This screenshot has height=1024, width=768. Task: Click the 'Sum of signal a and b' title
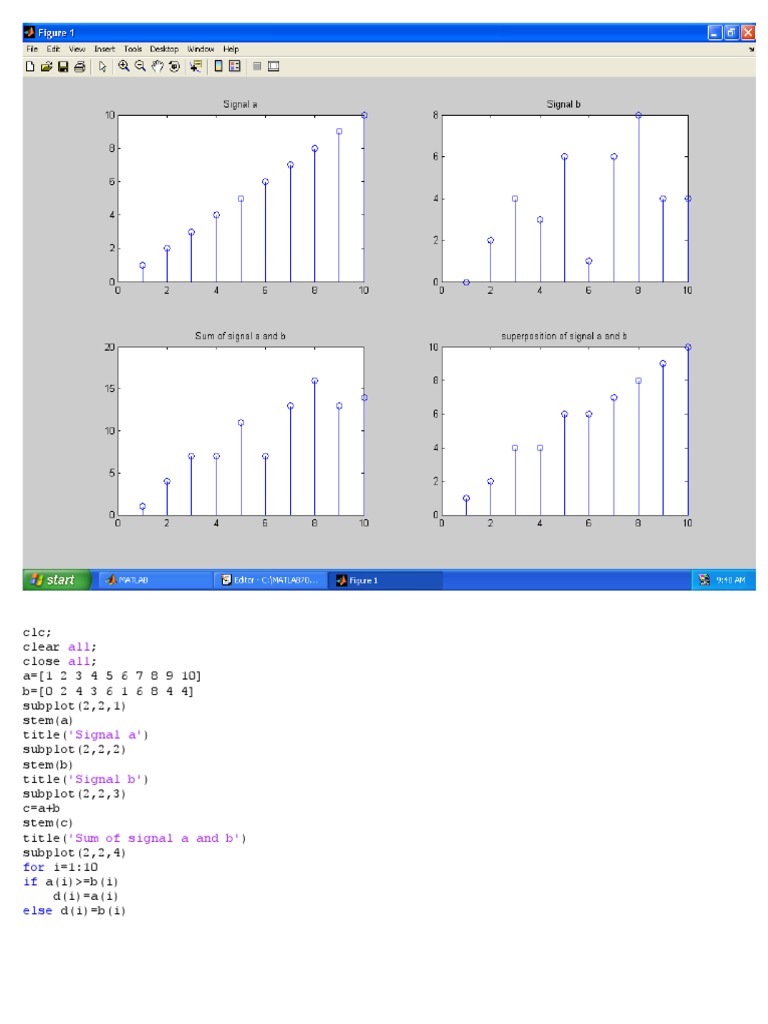tap(240, 336)
